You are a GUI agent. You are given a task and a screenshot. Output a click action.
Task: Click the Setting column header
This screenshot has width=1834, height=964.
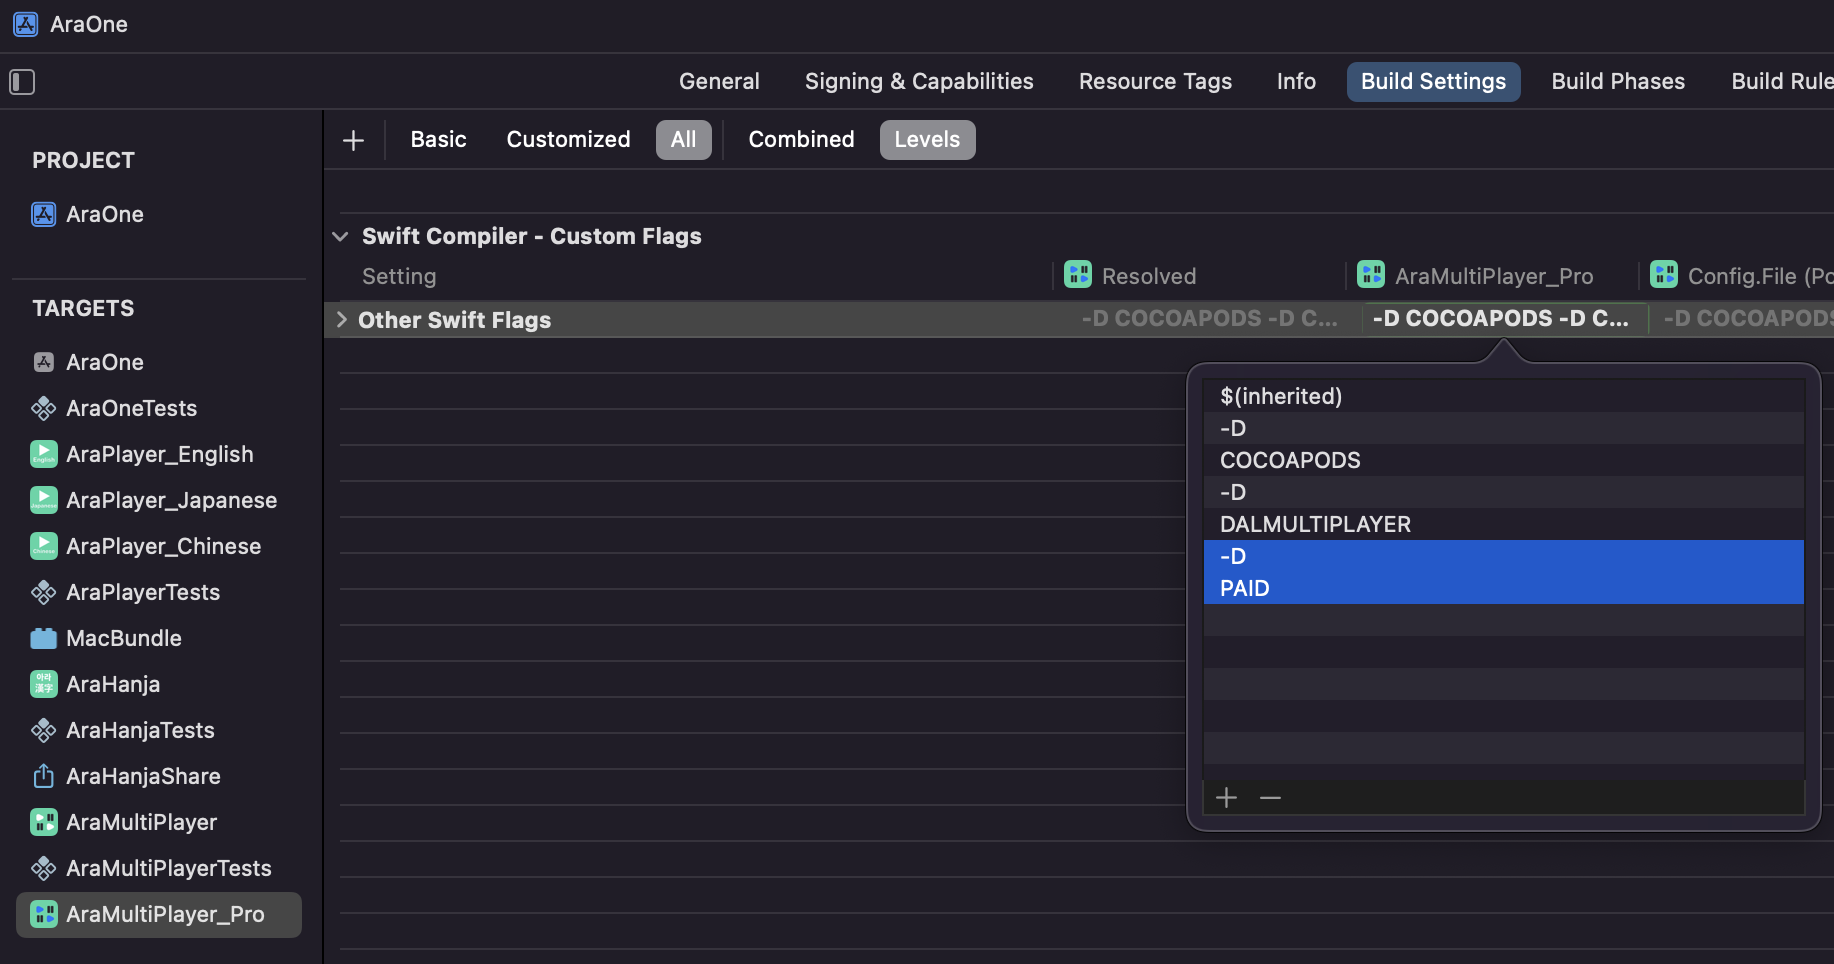coord(399,276)
